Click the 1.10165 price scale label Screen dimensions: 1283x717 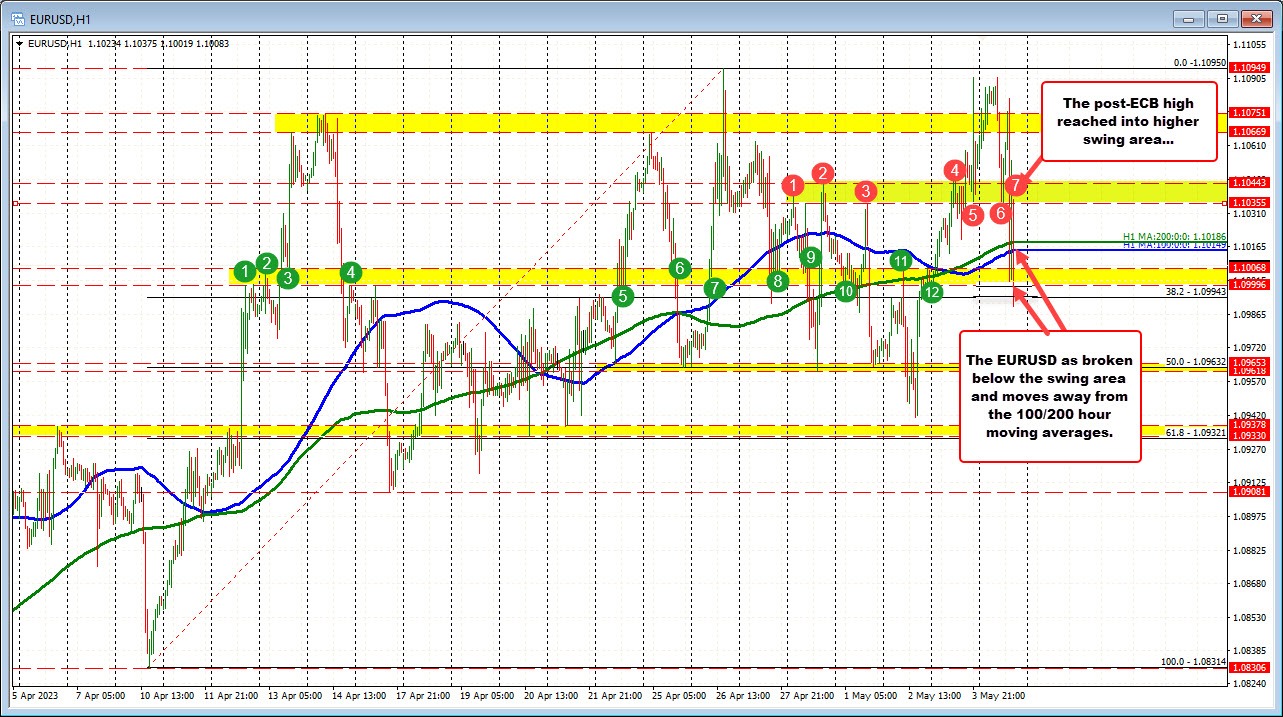1251,247
